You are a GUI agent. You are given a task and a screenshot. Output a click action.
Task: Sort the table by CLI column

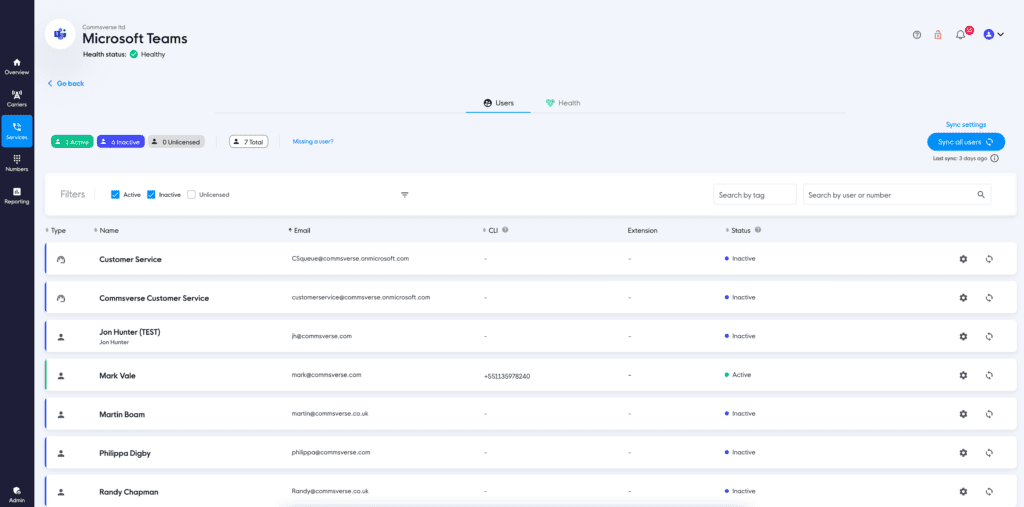click(490, 231)
